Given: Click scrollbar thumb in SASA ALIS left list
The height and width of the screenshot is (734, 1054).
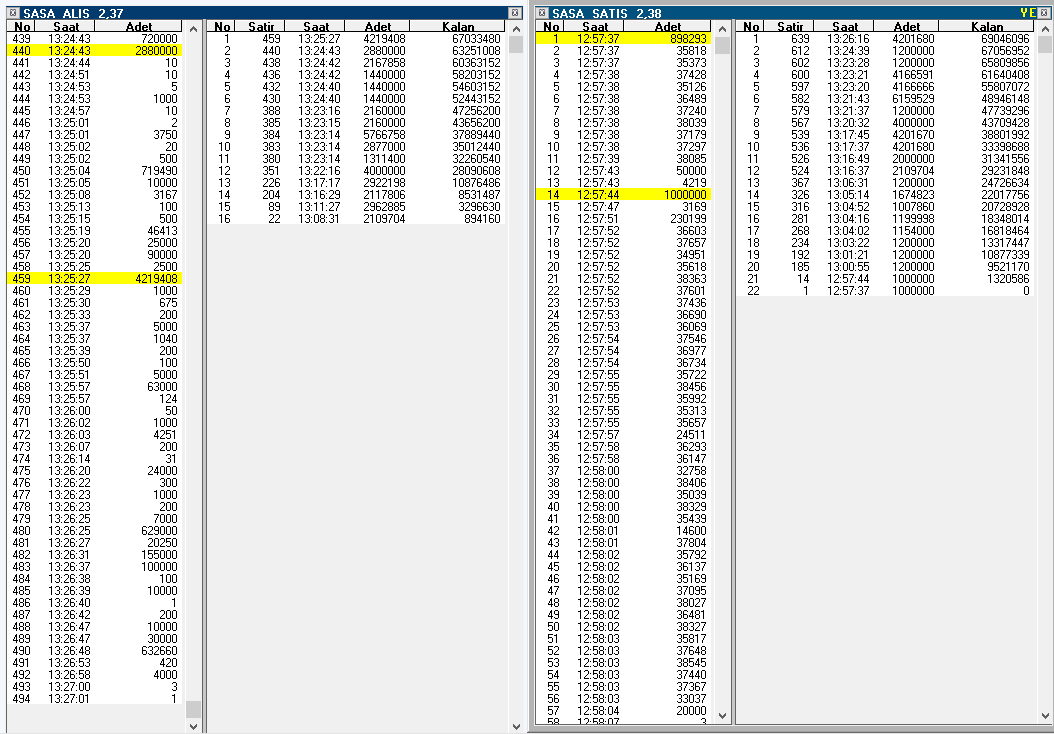Looking at the screenshot, I should click(x=194, y=709).
